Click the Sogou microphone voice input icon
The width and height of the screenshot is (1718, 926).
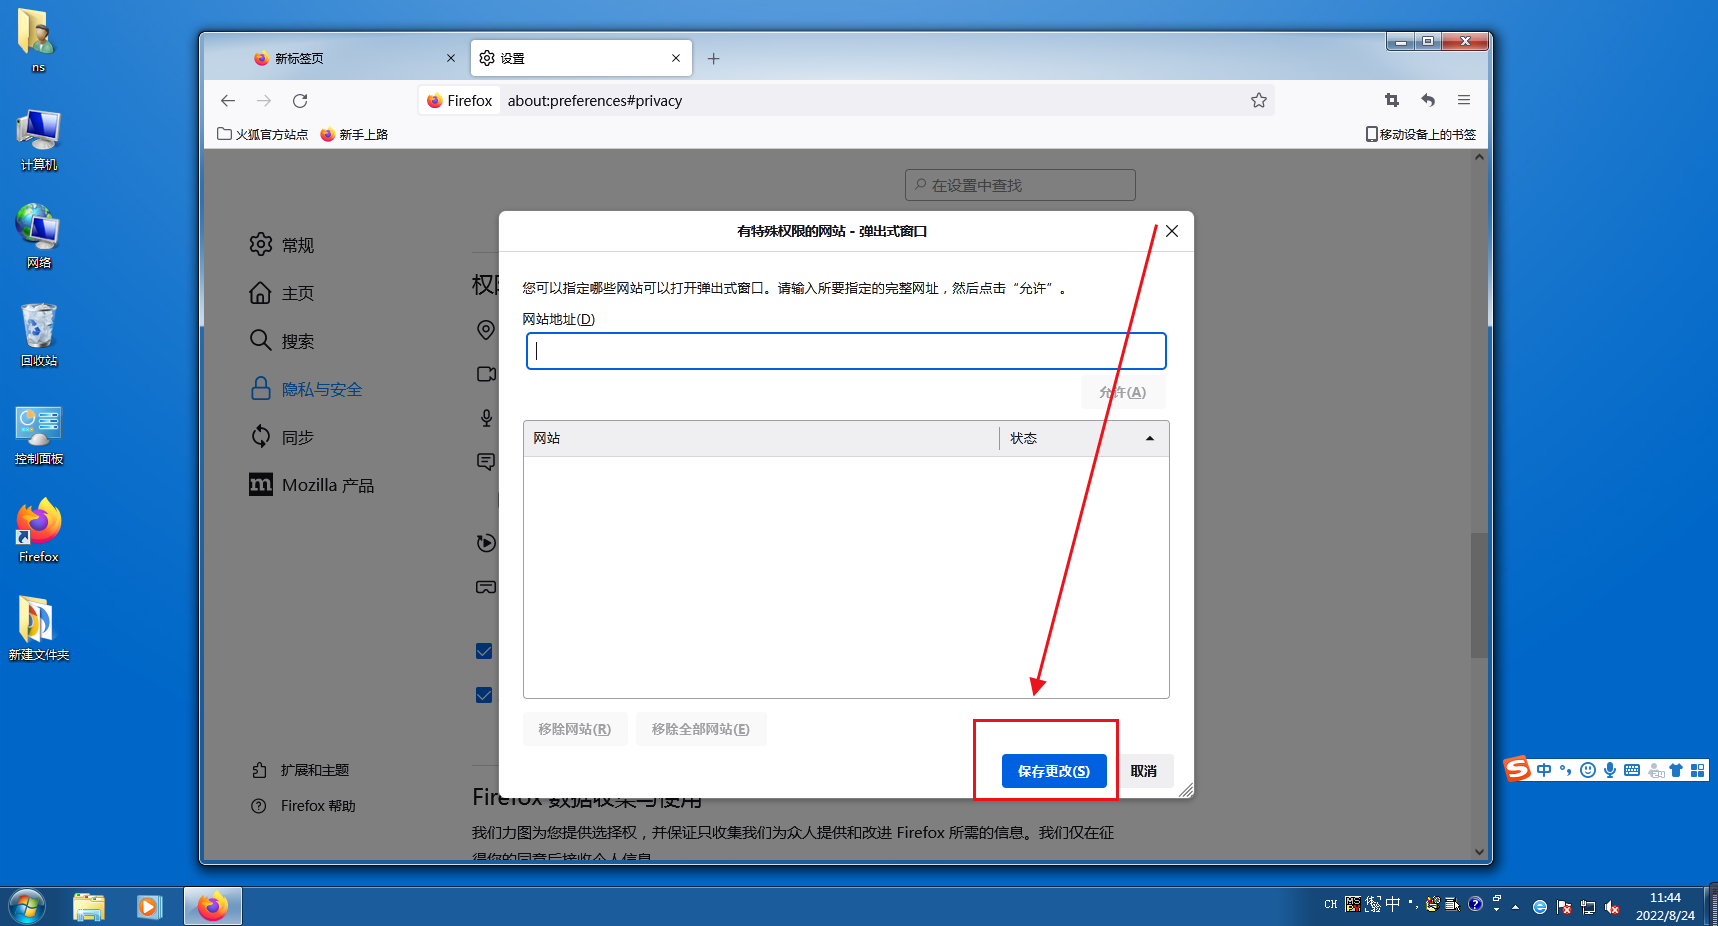coord(1610,770)
